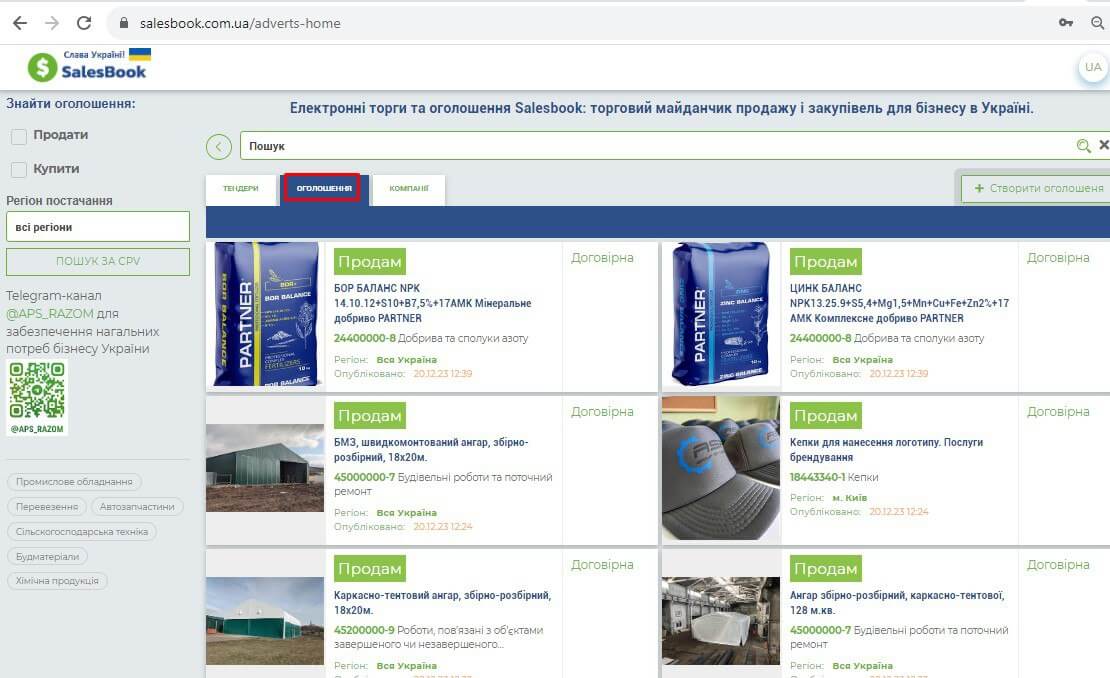Tick the Купити checkbox
Image resolution: width=1110 pixels, height=678 pixels.
19,170
